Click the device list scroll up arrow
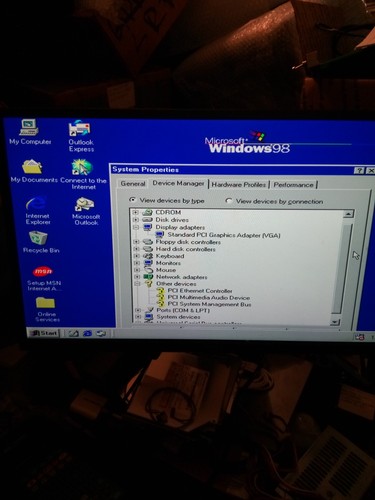The height and width of the screenshot is (500, 375). 348,214
